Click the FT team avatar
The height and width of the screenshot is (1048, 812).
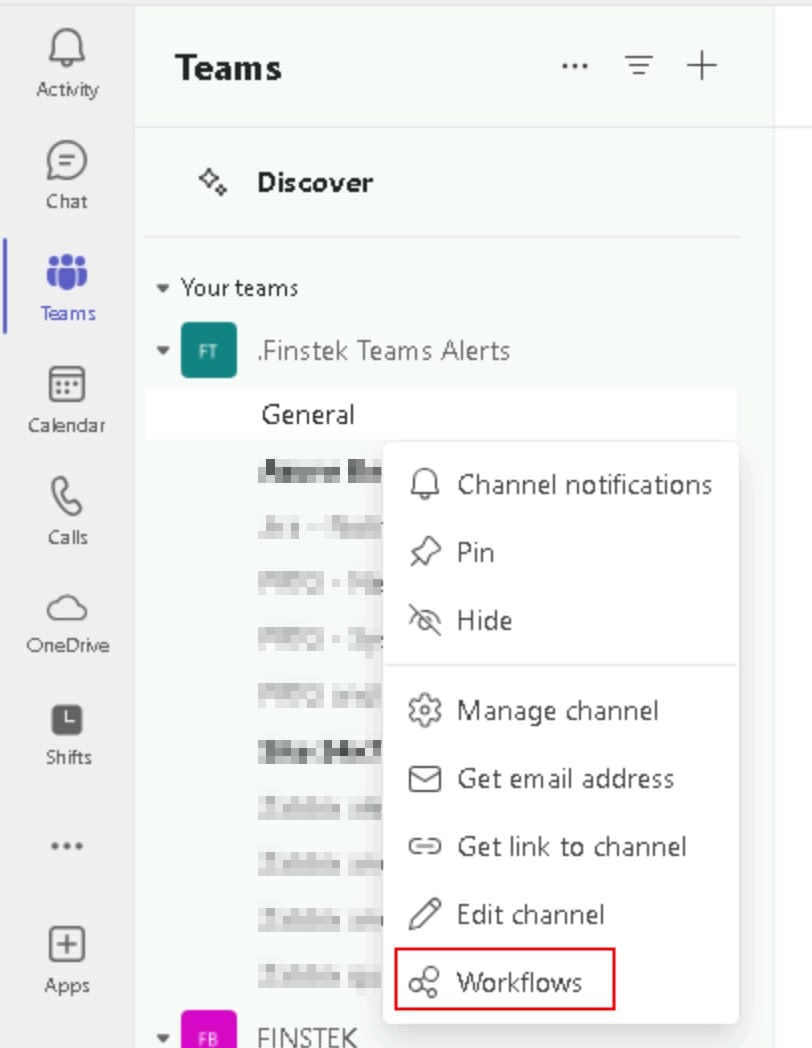click(x=209, y=350)
